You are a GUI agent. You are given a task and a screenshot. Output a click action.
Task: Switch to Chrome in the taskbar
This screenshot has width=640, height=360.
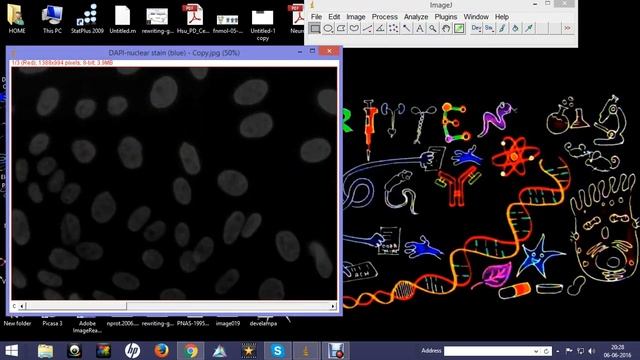tap(191, 351)
